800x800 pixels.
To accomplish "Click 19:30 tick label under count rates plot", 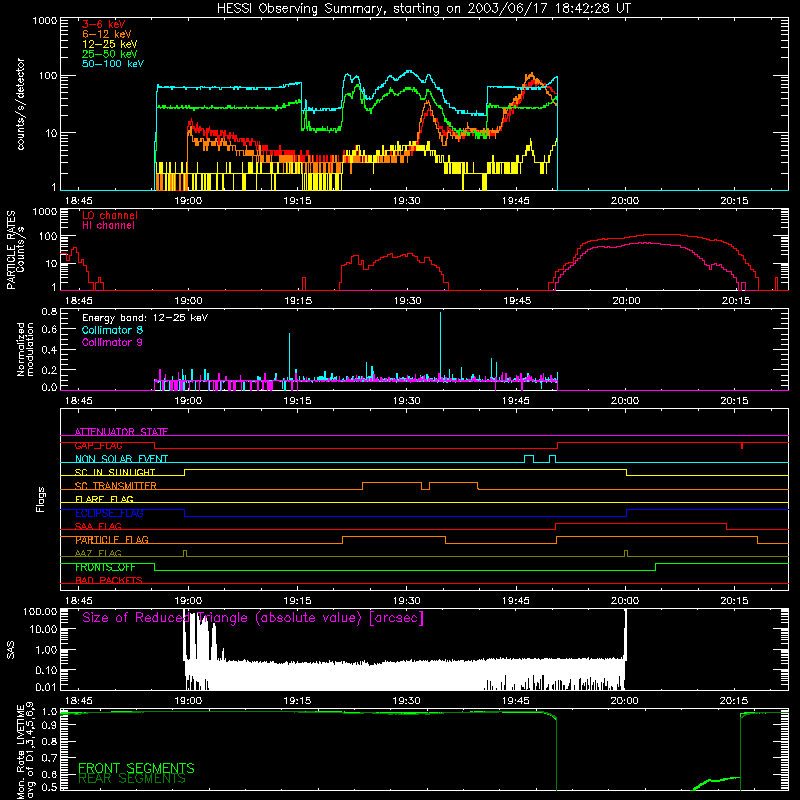I will 407,201.
